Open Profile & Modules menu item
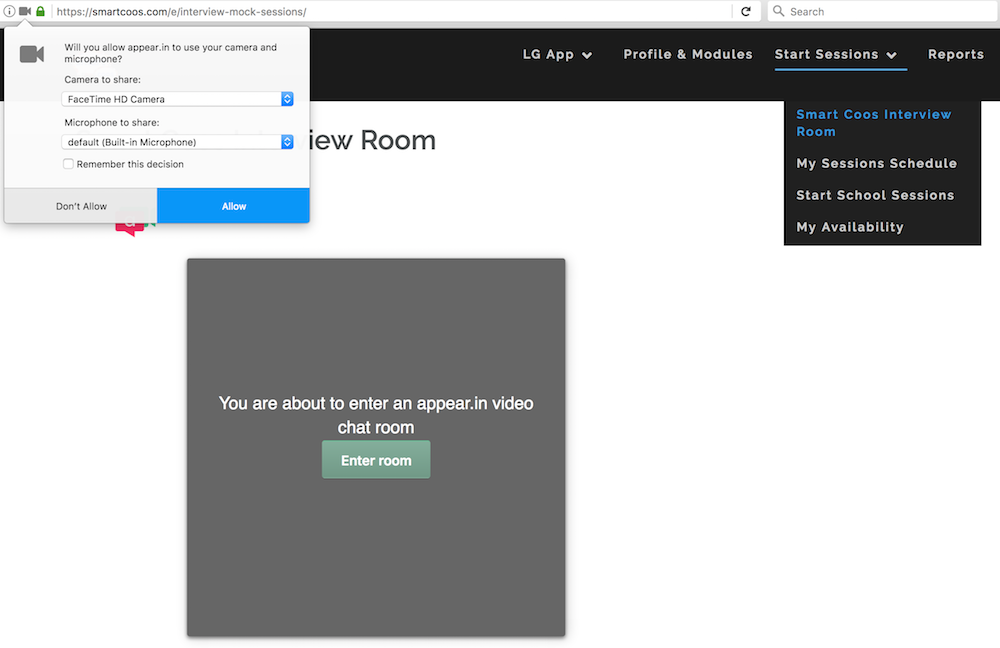 [688, 55]
